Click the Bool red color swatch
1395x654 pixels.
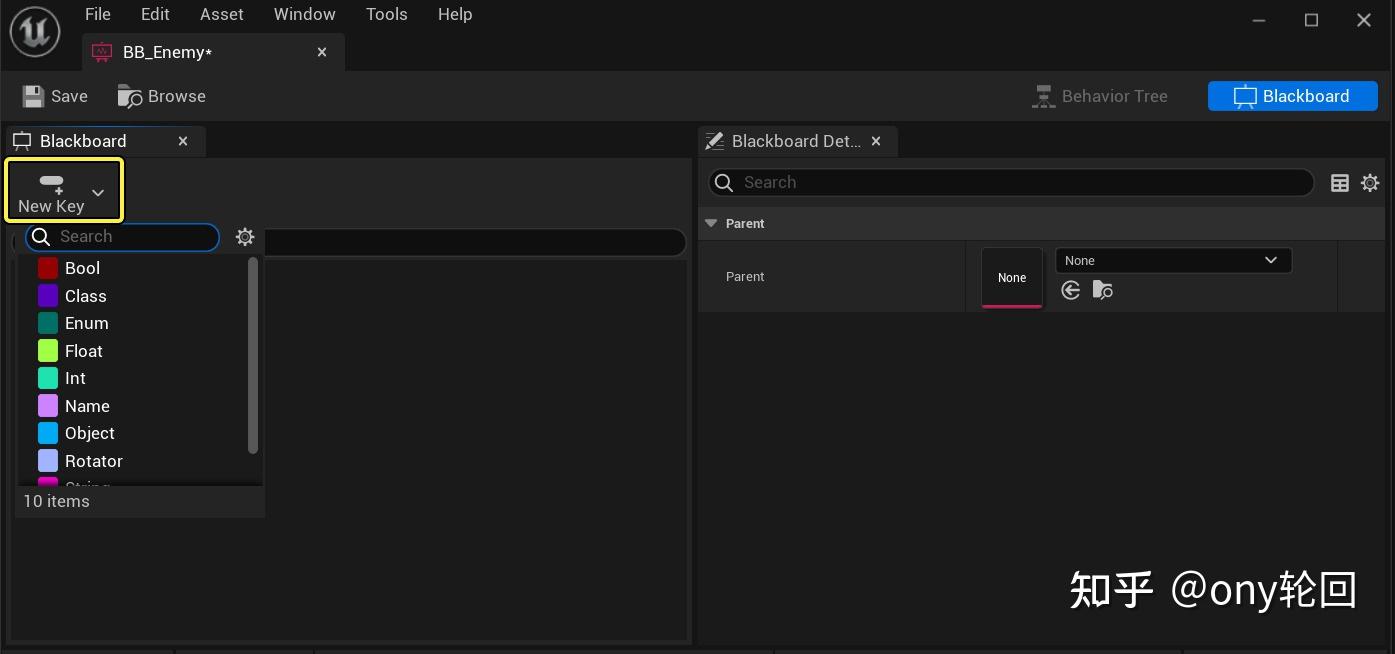(x=48, y=268)
